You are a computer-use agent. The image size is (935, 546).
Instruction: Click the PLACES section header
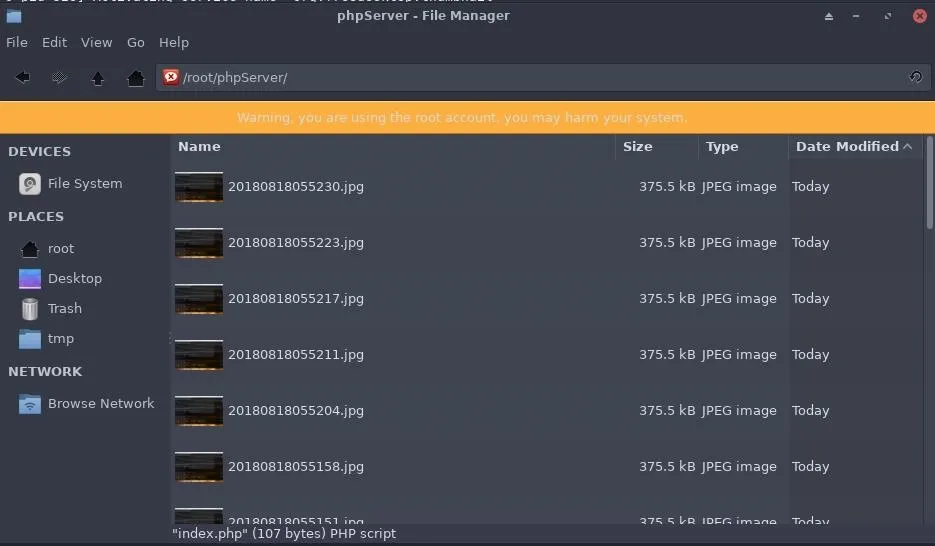36,216
